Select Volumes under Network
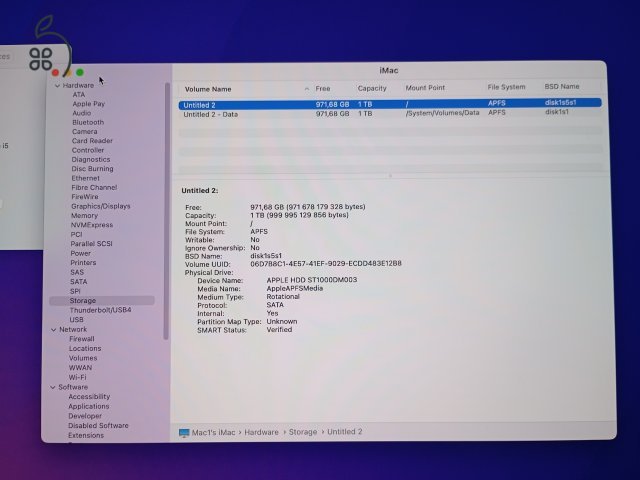640x480 pixels. [x=83, y=358]
